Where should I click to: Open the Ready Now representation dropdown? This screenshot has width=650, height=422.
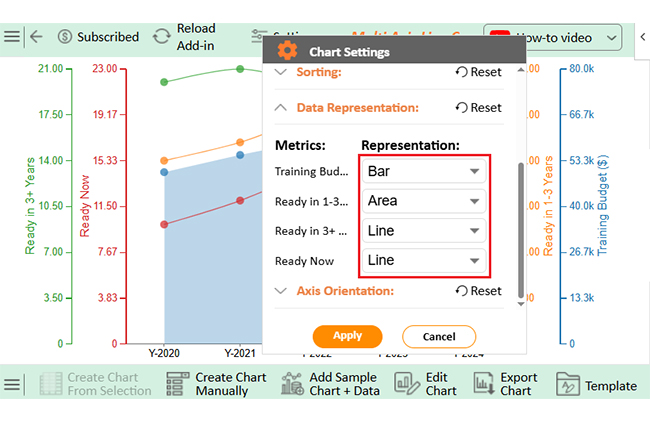424,261
